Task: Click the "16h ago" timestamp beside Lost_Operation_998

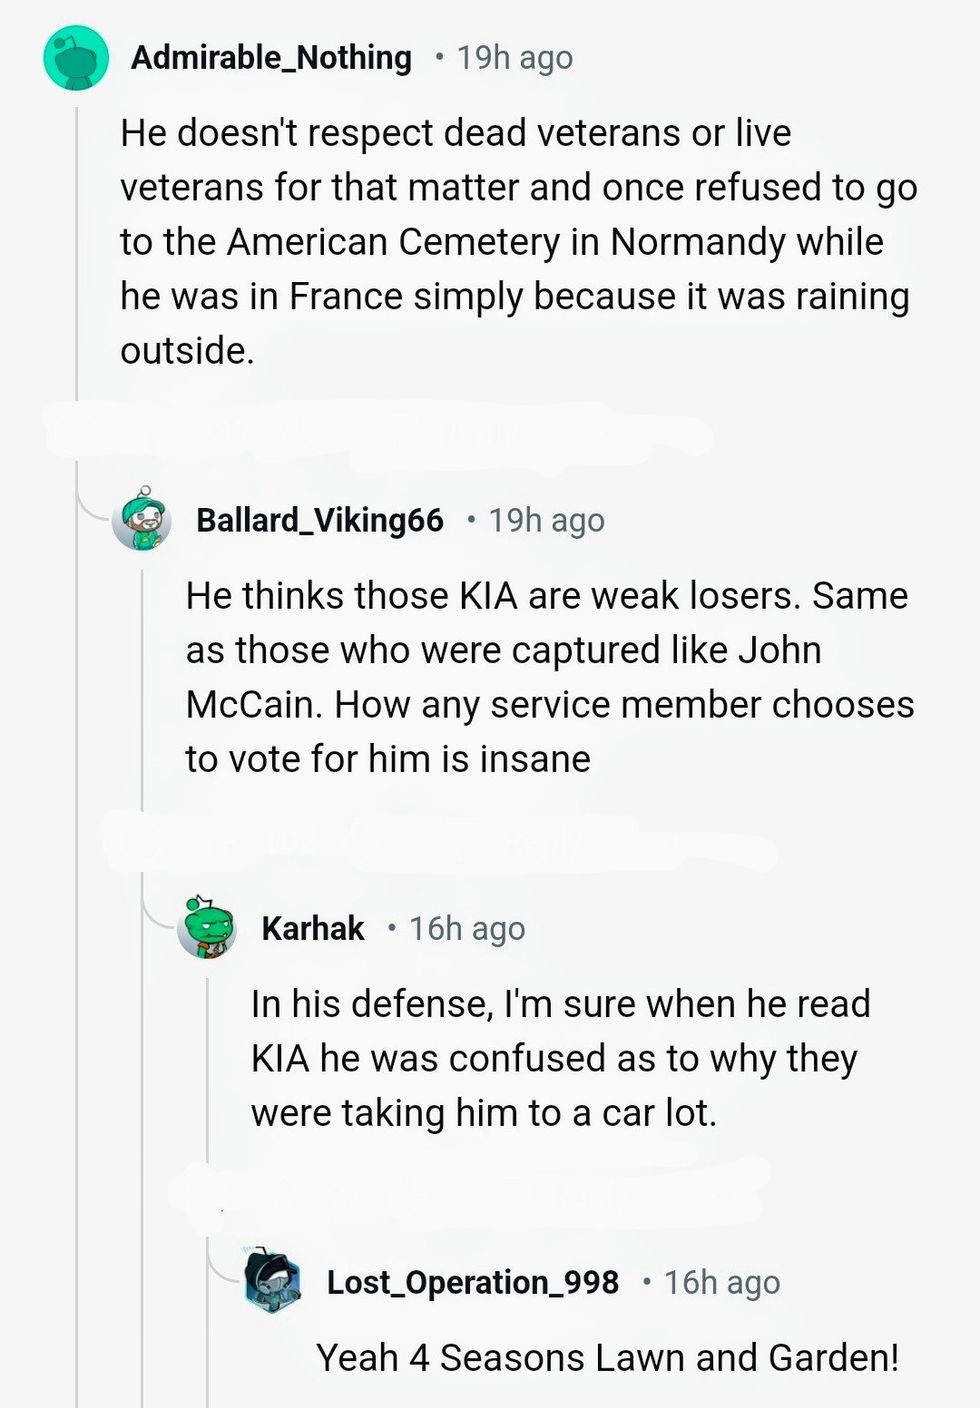Action: point(721,1282)
